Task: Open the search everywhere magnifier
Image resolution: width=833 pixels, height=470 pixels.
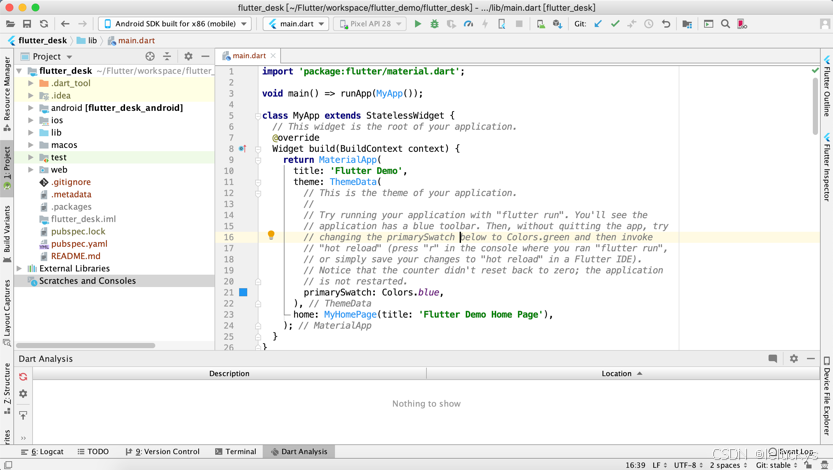Action: [x=725, y=24]
